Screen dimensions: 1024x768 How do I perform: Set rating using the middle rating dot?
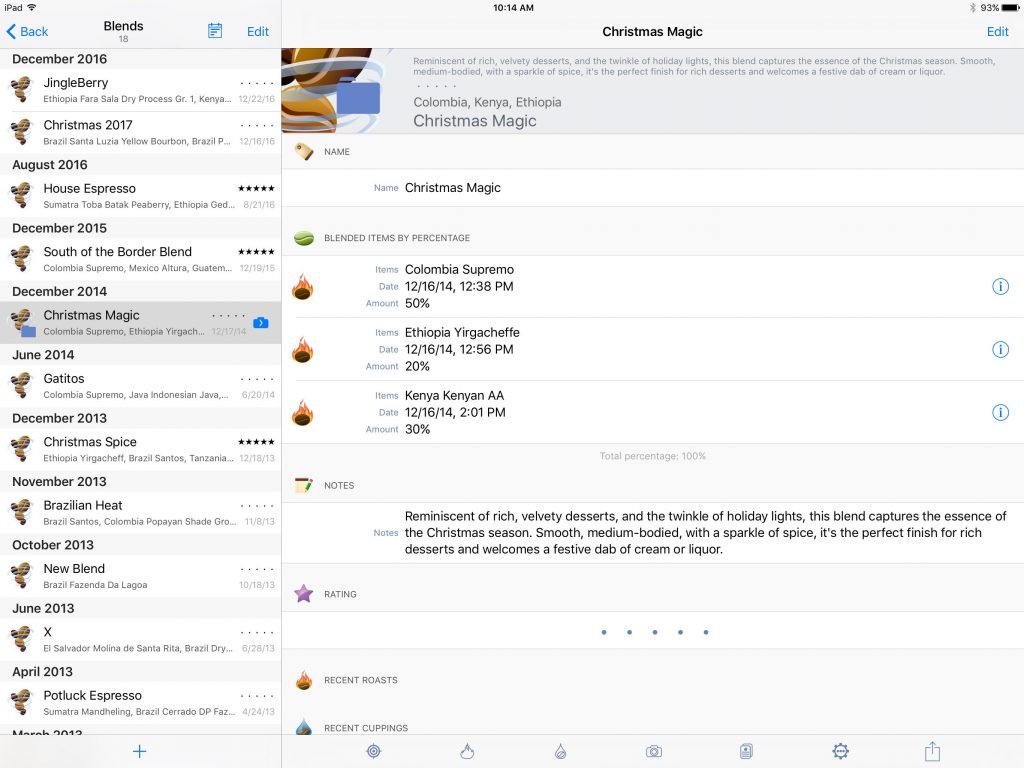(654, 632)
